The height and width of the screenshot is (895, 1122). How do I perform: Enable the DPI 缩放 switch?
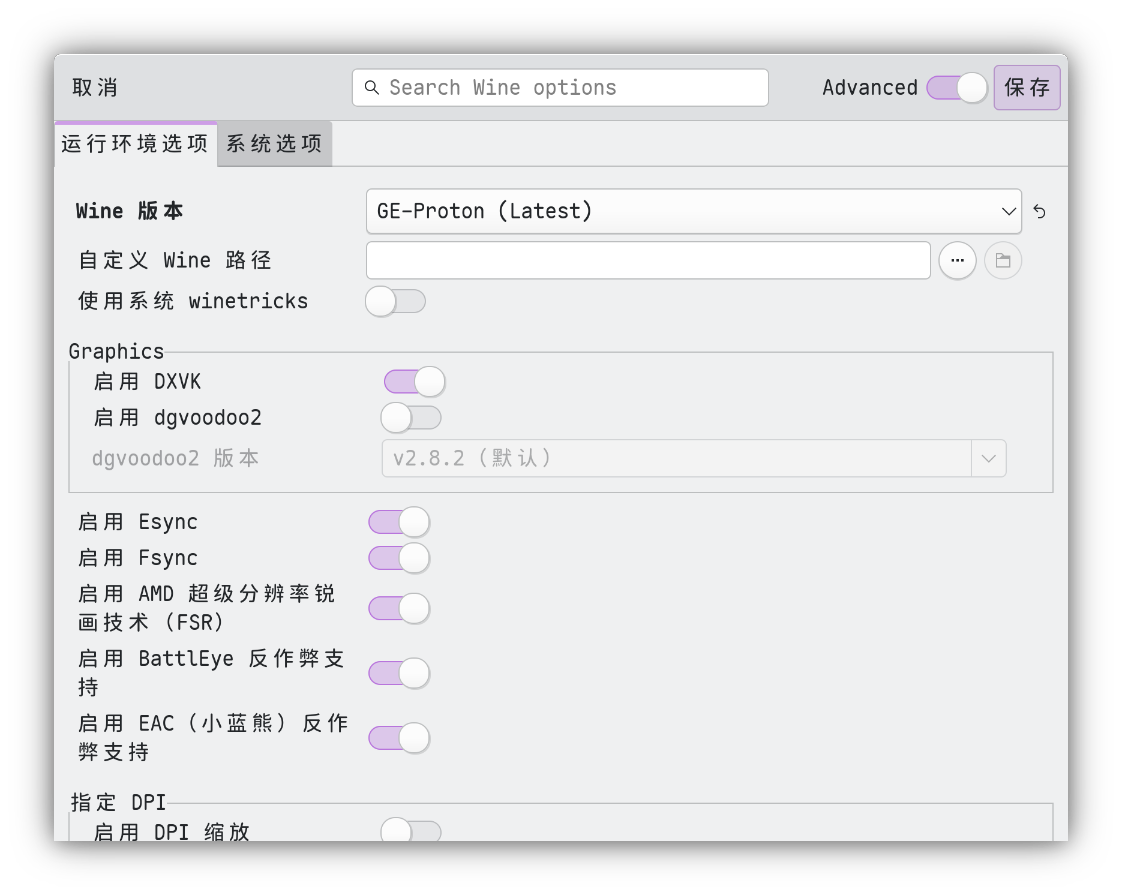411,831
